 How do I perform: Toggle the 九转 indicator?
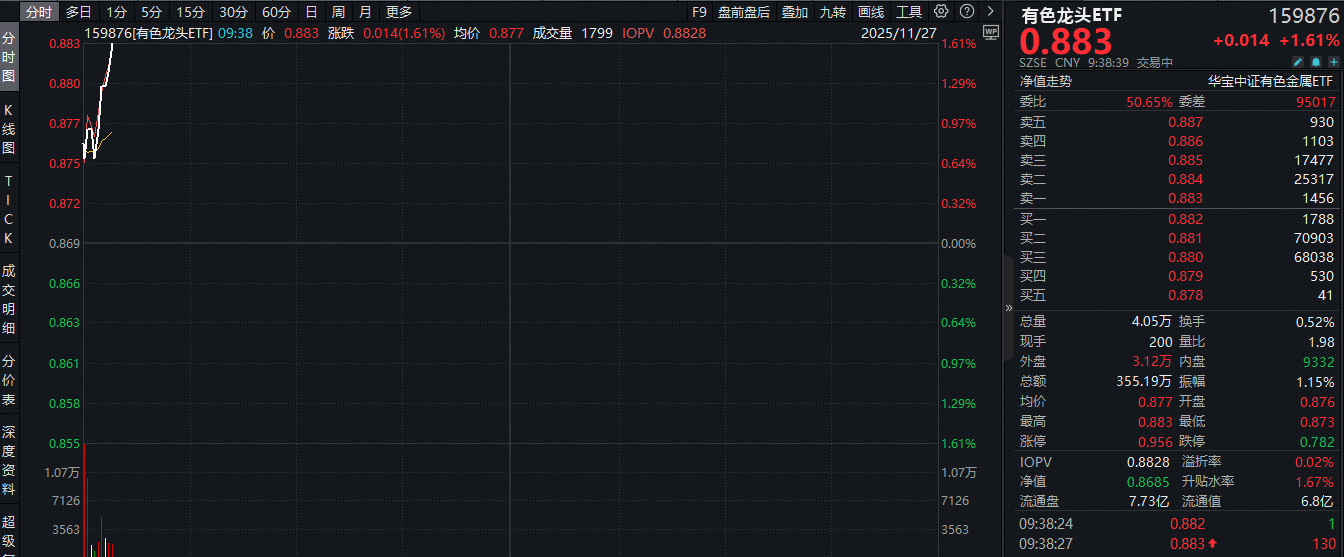tap(832, 12)
